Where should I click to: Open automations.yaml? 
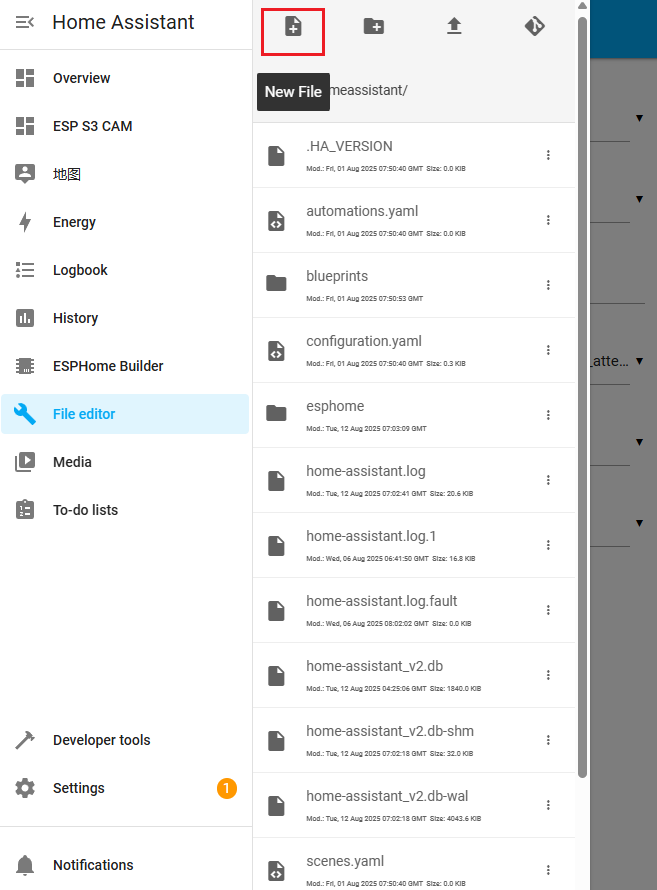pos(414,220)
